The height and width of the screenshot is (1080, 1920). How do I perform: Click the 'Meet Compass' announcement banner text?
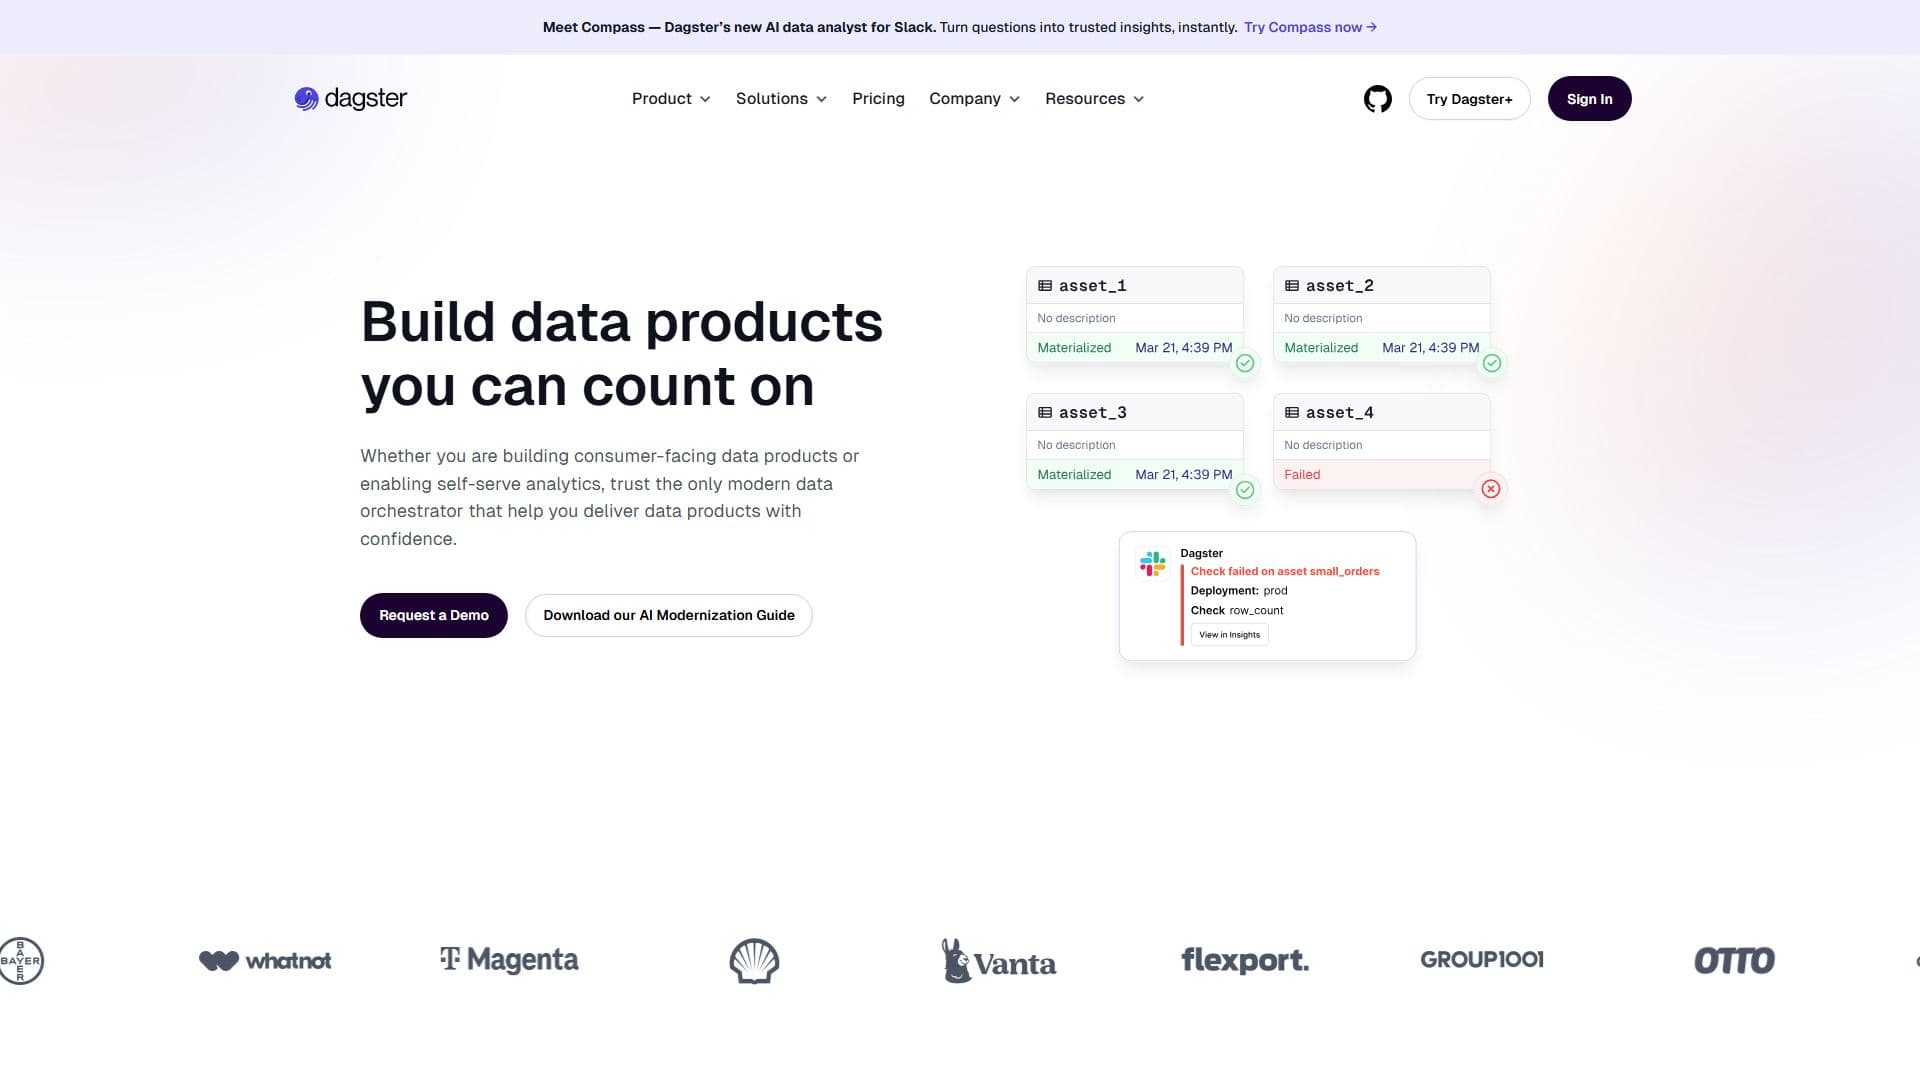click(890, 27)
